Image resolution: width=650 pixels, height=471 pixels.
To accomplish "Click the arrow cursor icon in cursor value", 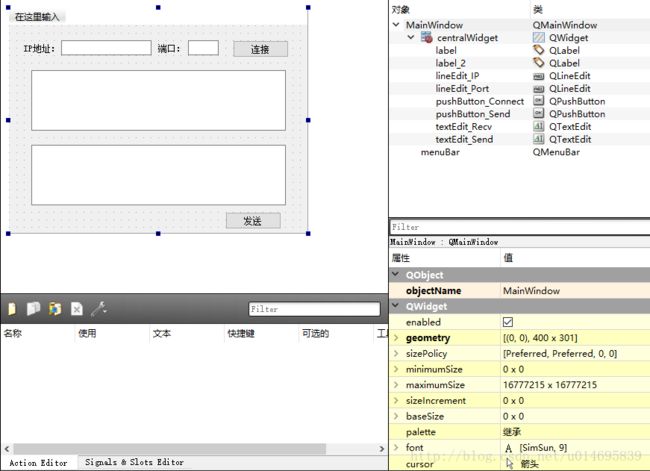I will pyautogui.click(x=510, y=464).
